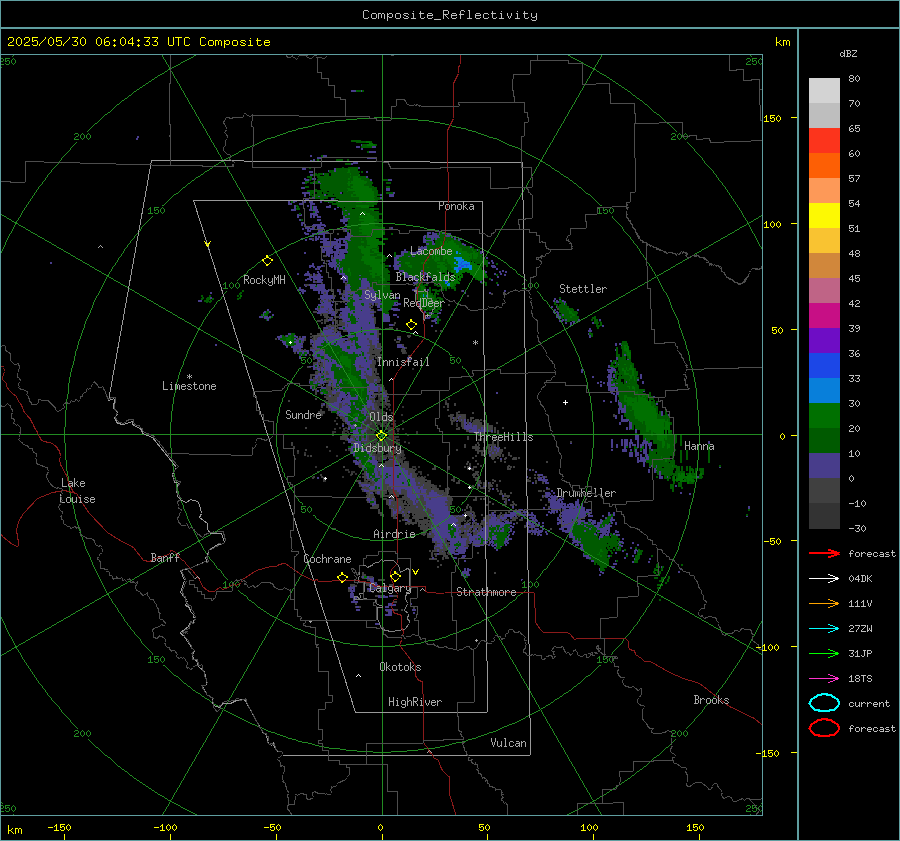The height and width of the screenshot is (841, 900).
Task: Pick the magenta 39-42 dBZ swatch
Action: (x=824, y=316)
